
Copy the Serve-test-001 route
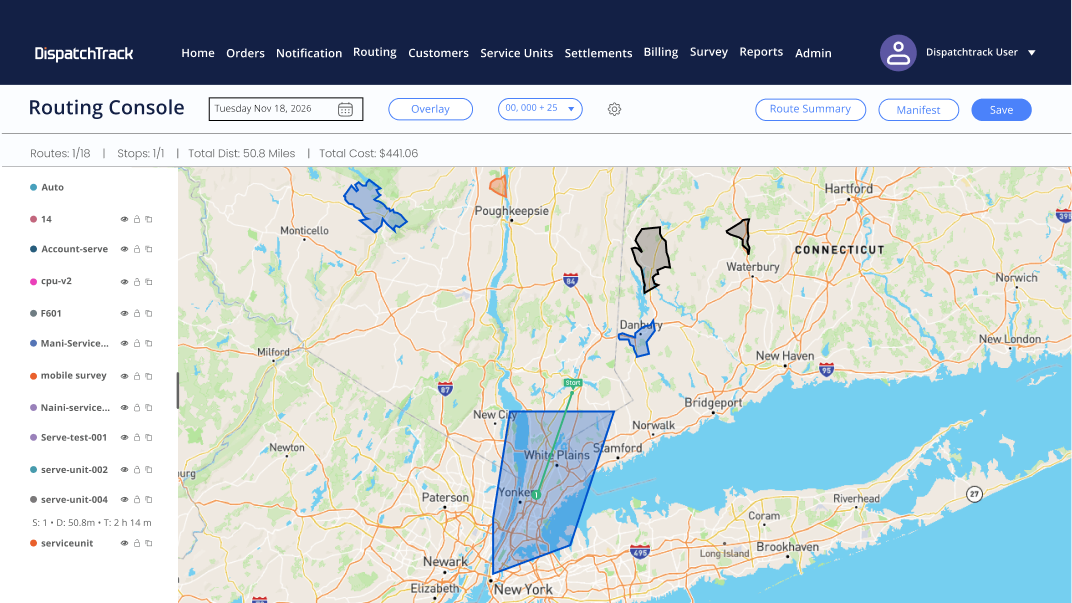tap(148, 438)
